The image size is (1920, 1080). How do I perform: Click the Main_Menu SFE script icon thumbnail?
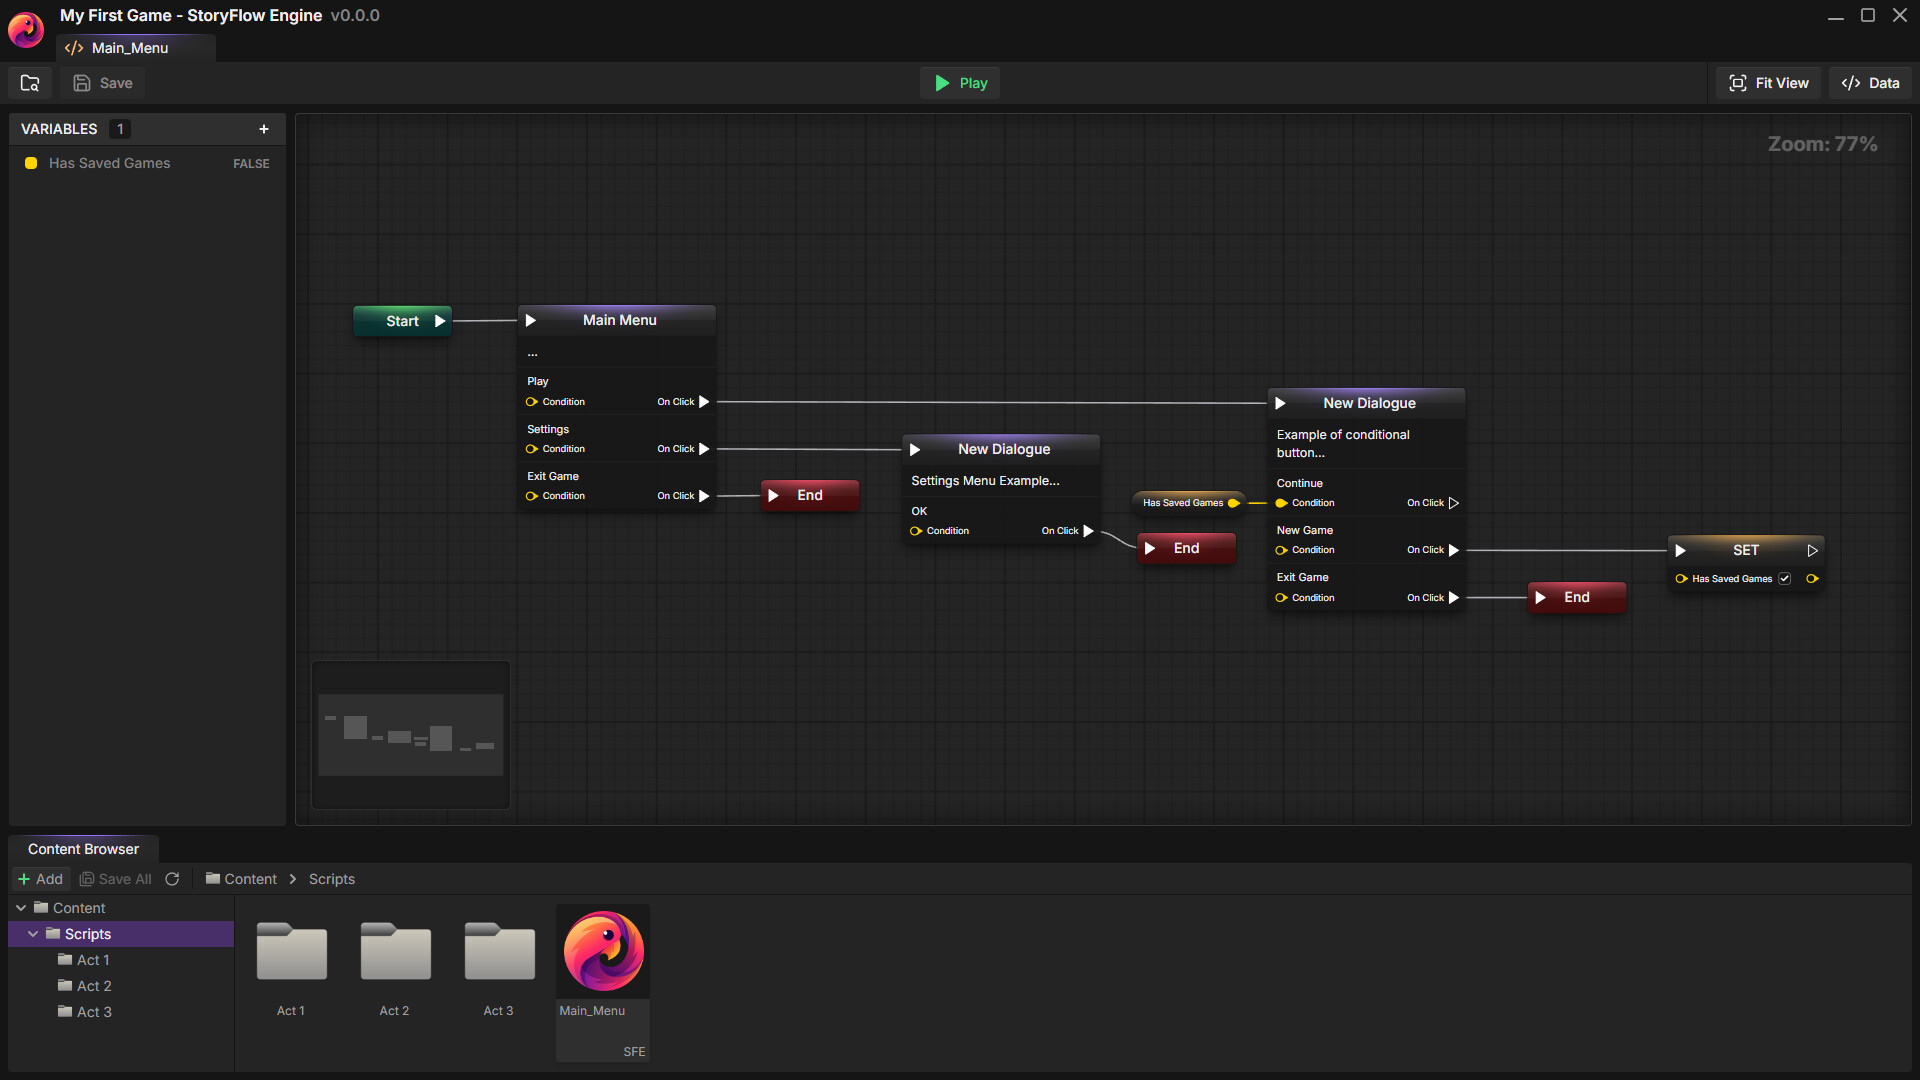(x=602, y=950)
